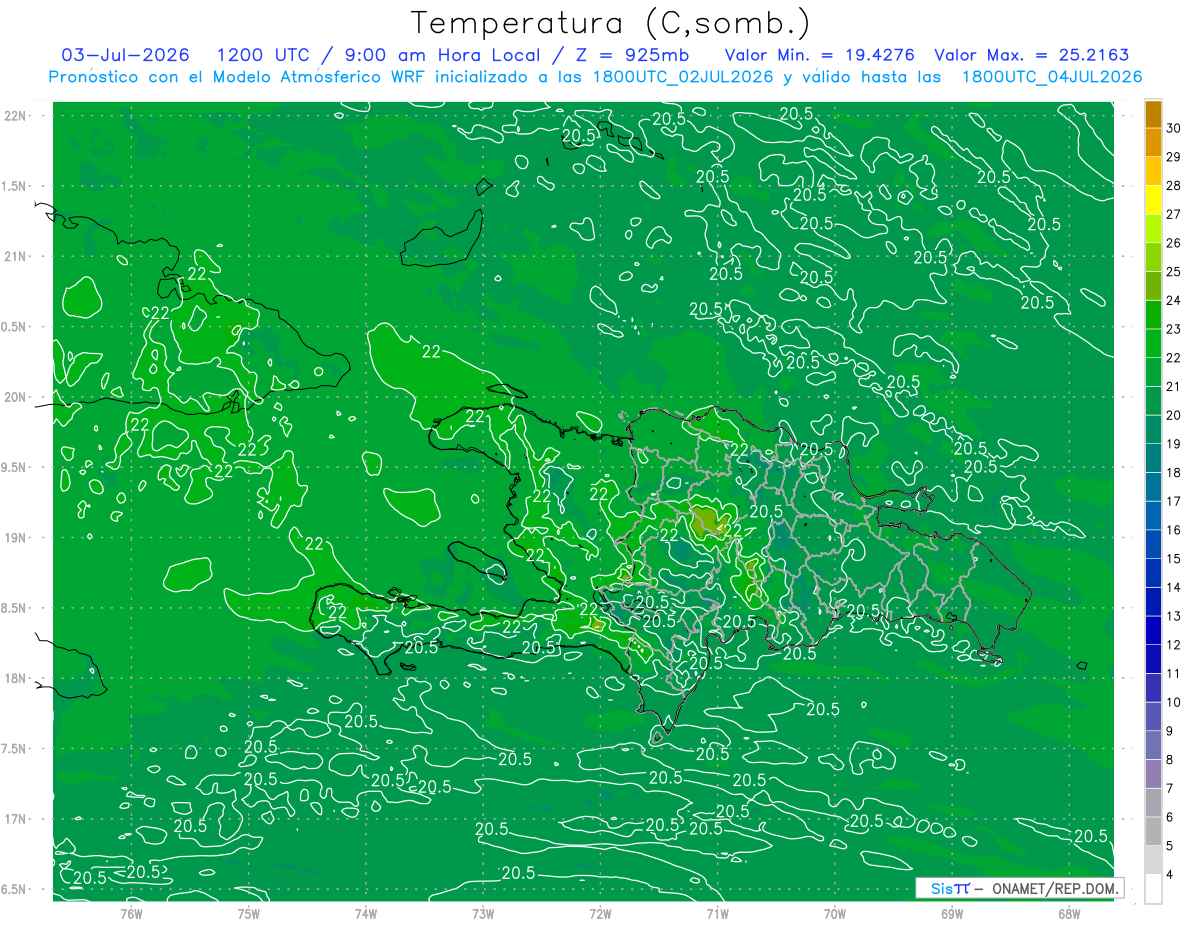
Task: Select the brown swatch above legend value 30
Action: (x=1153, y=114)
